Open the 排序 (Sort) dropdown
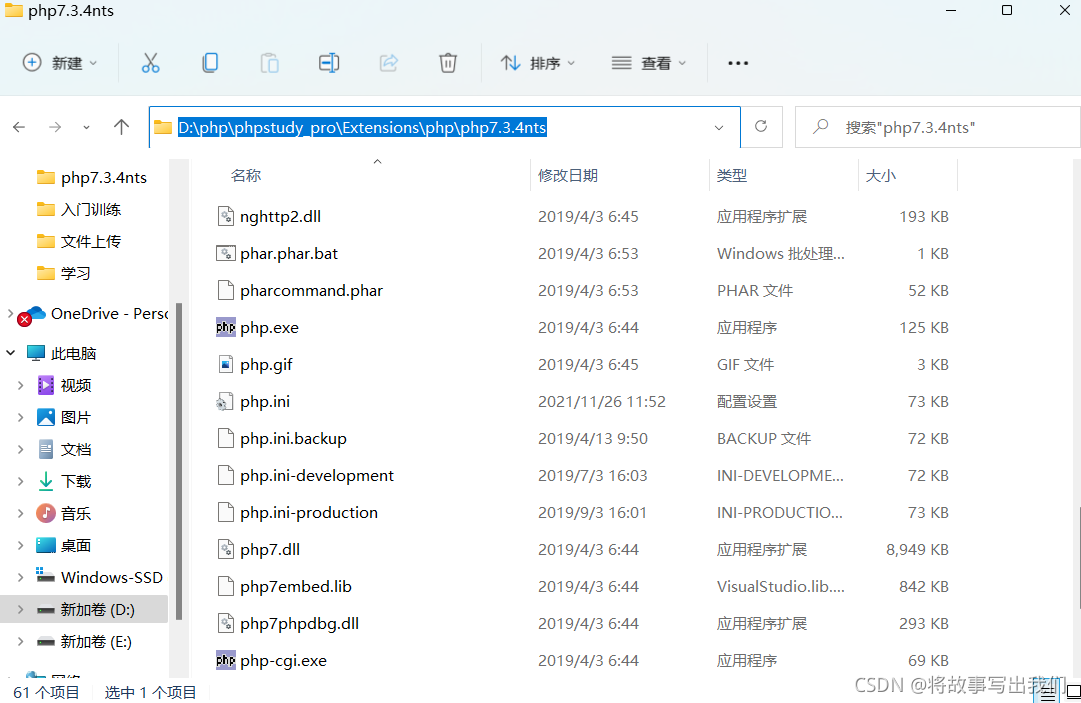Viewport: 1081px width, 703px height. 538,63
